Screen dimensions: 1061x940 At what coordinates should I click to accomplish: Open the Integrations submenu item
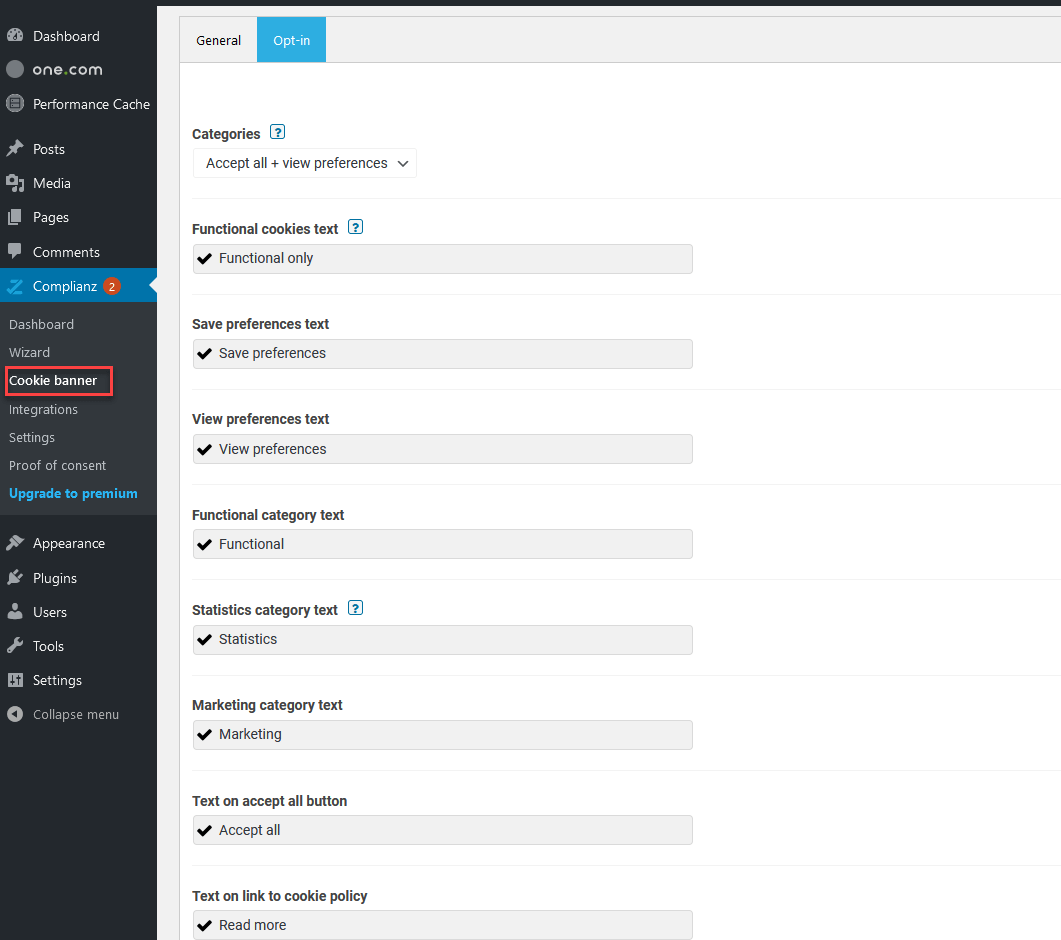coord(43,409)
